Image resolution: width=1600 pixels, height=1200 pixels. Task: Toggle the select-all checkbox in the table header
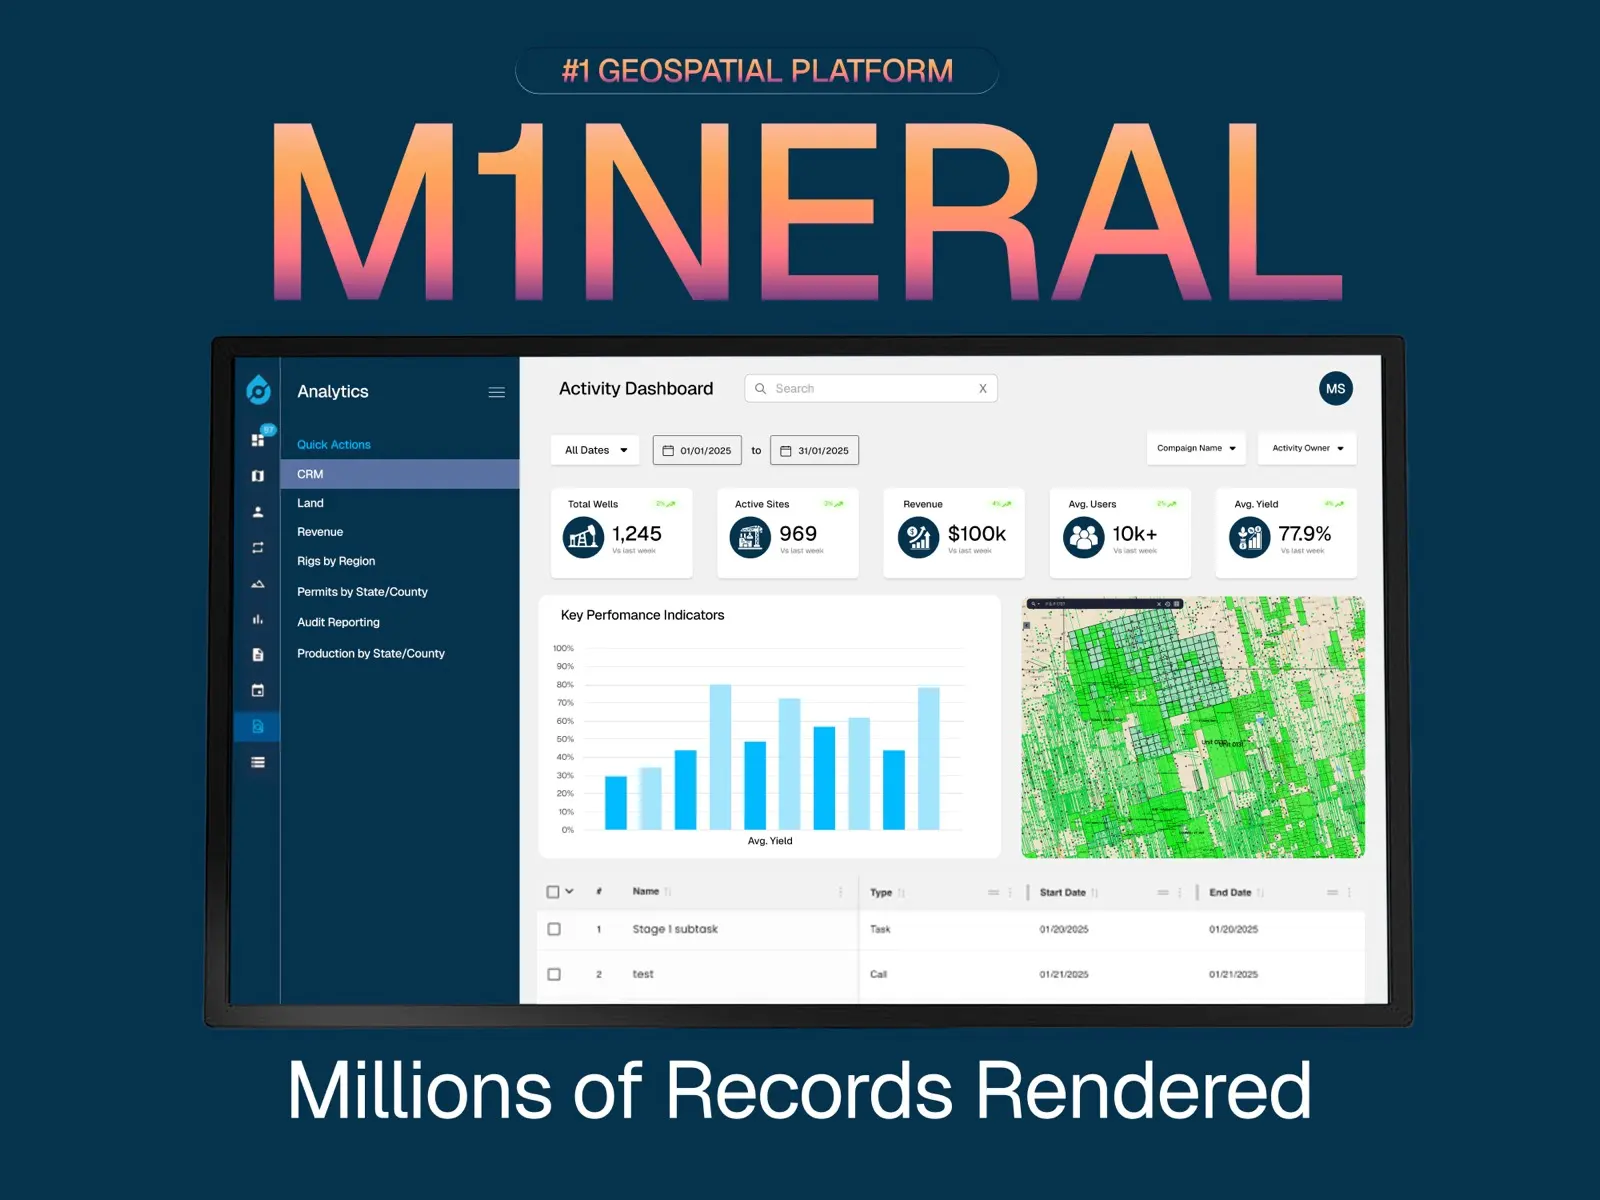tap(553, 892)
